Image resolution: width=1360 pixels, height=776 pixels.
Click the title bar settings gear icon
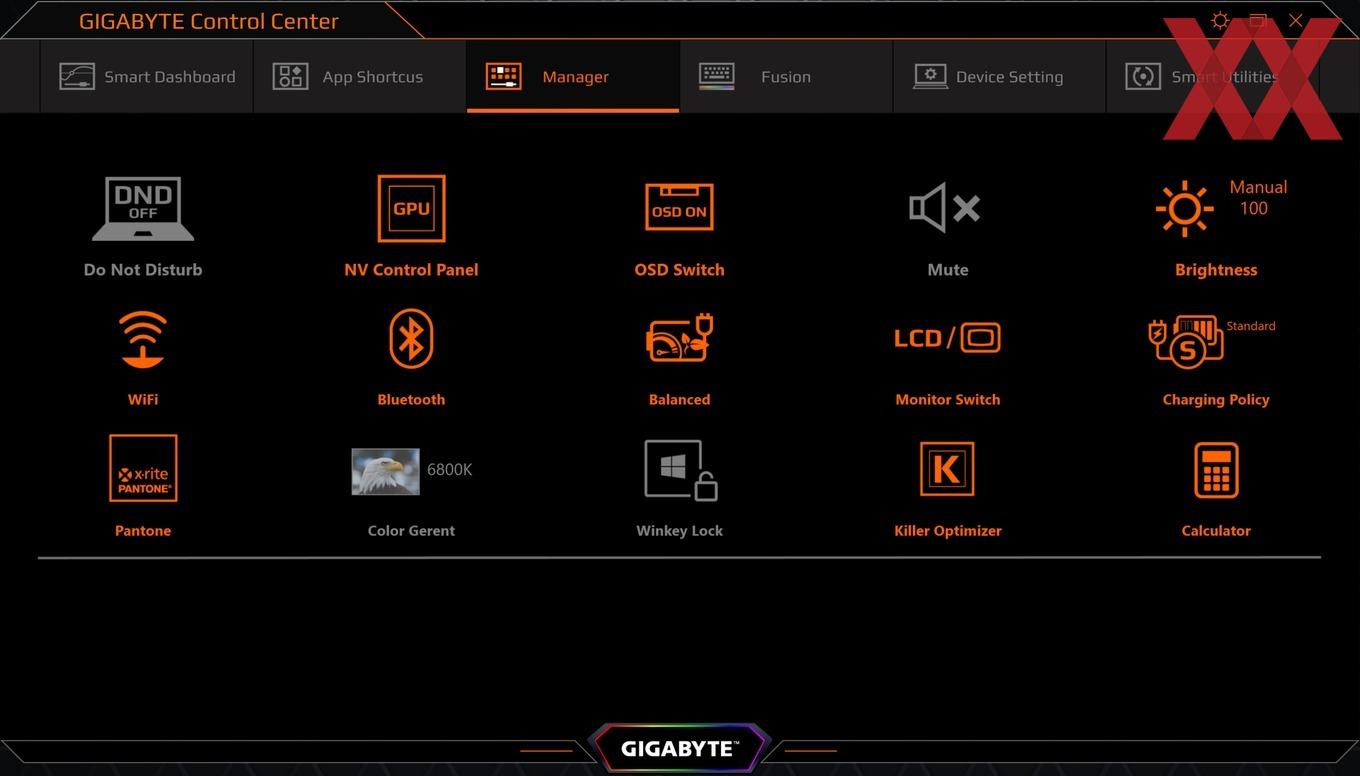(x=1220, y=20)
